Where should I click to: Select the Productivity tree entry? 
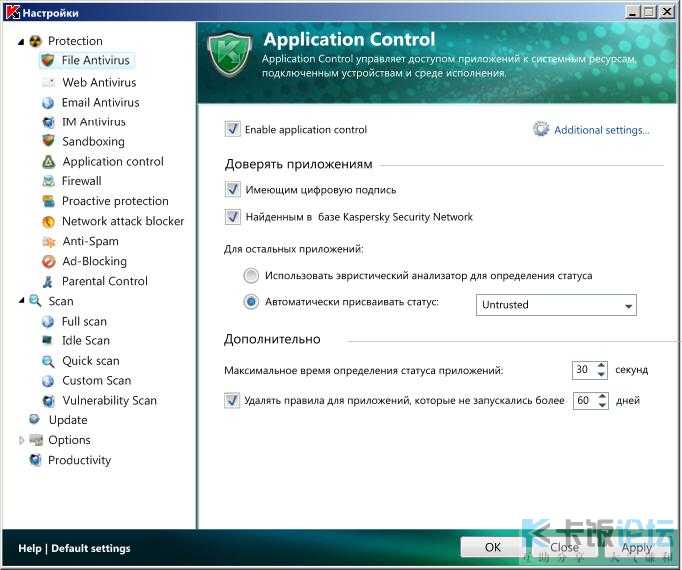point(80,460)
